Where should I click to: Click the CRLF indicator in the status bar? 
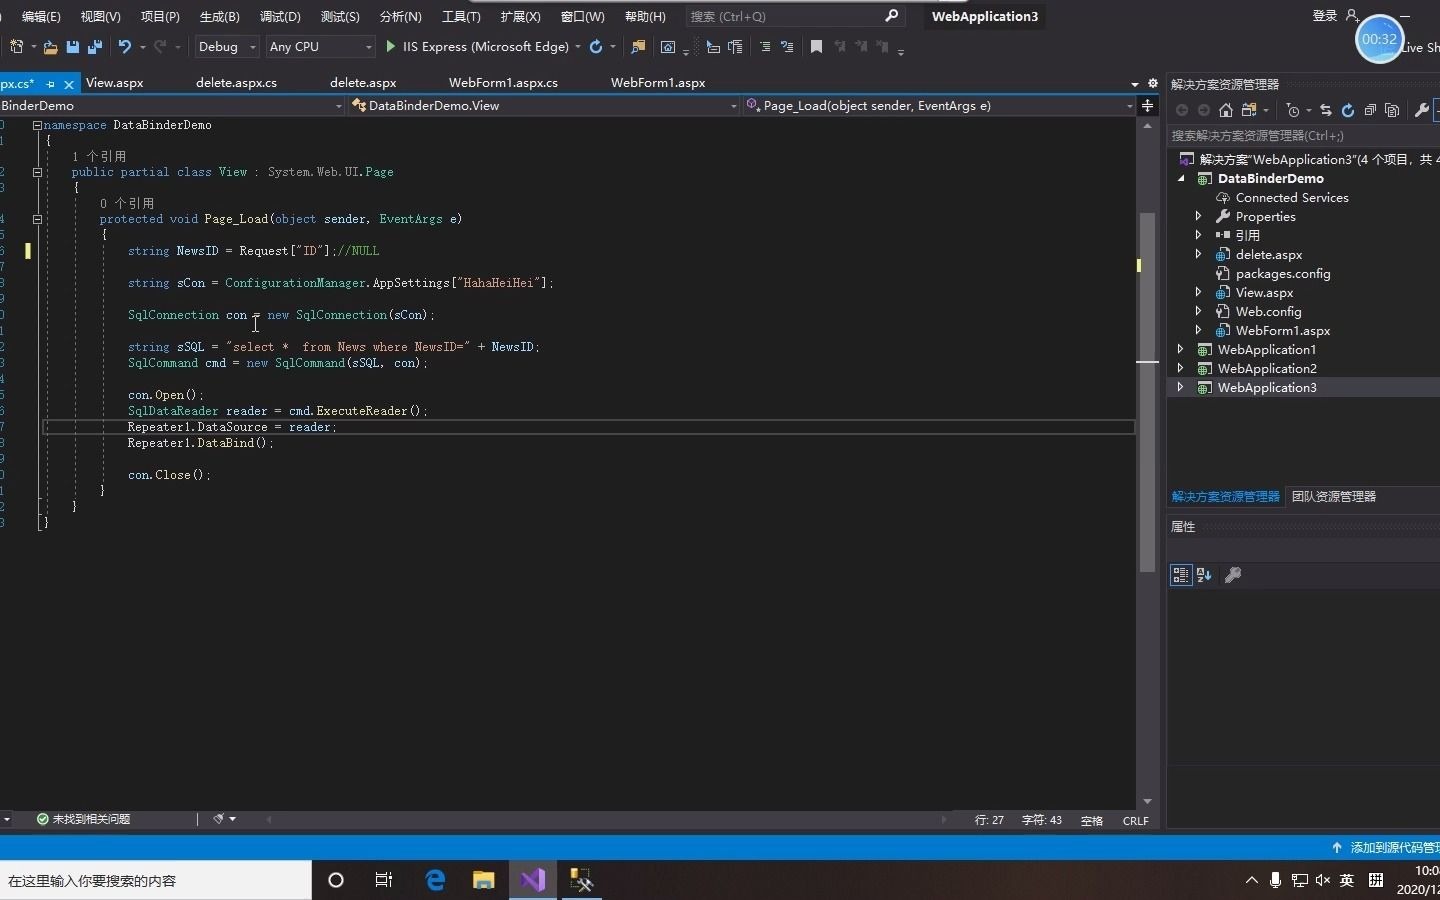pyautogui.click(x=1137, y=821)
